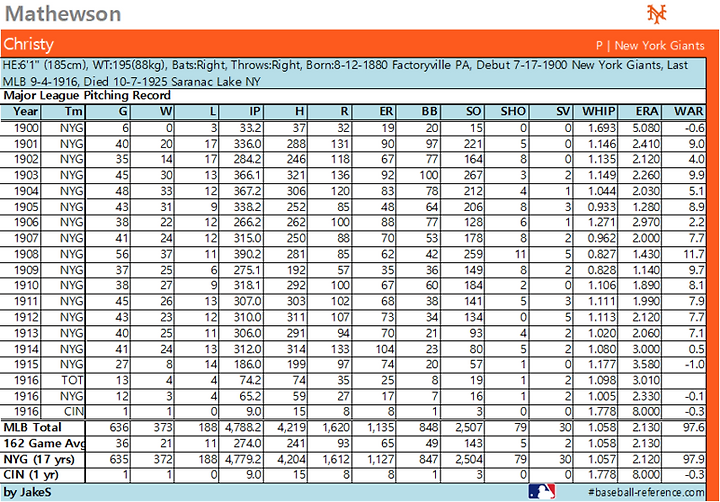Click 'P | New York Giants' label
This screenshot has width=720, height=502.
650,45
